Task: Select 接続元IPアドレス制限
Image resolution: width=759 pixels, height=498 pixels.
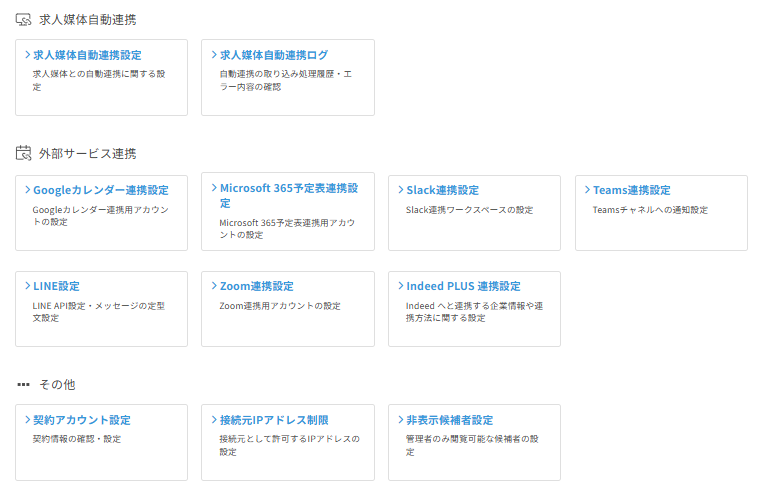Action: [x=273, y=420]
